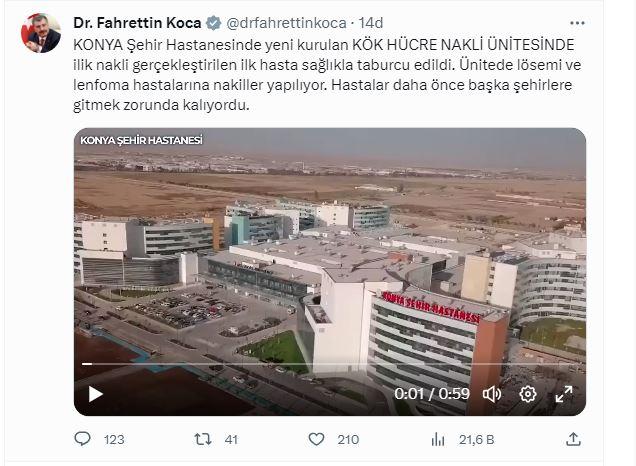Click the tweet text about KÖK HÜCRE NAKLİ
636x466 pixels.
point(327,75)
